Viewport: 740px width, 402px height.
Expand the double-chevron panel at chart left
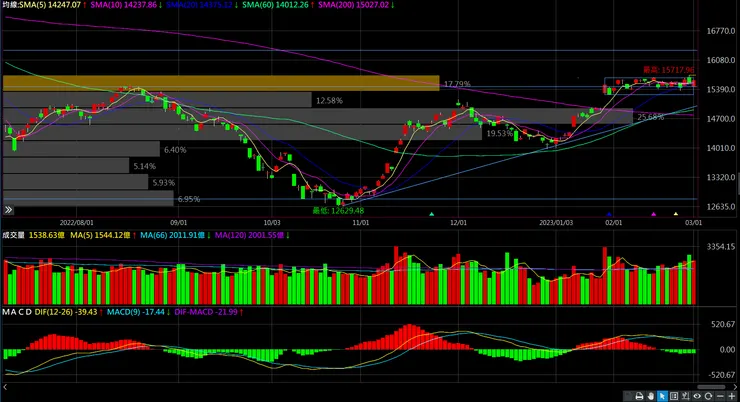[8, 209]
